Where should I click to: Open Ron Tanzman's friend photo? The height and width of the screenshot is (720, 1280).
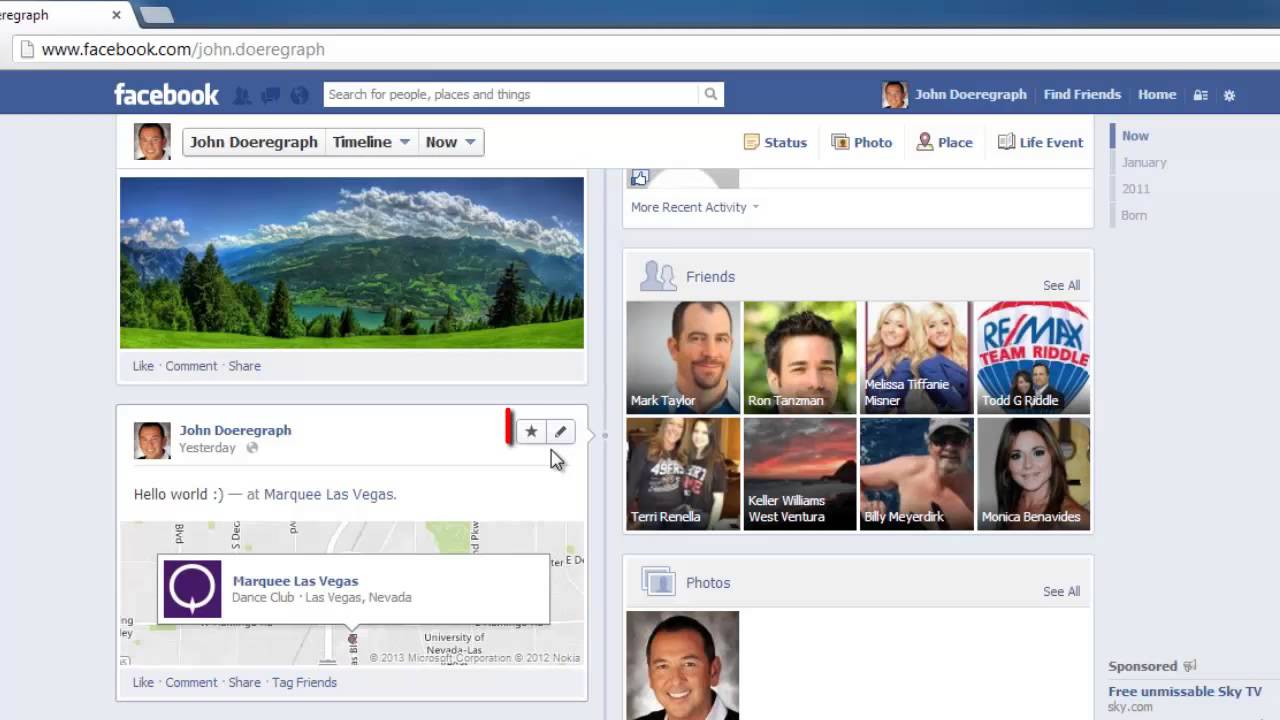(x=800, y=357)
